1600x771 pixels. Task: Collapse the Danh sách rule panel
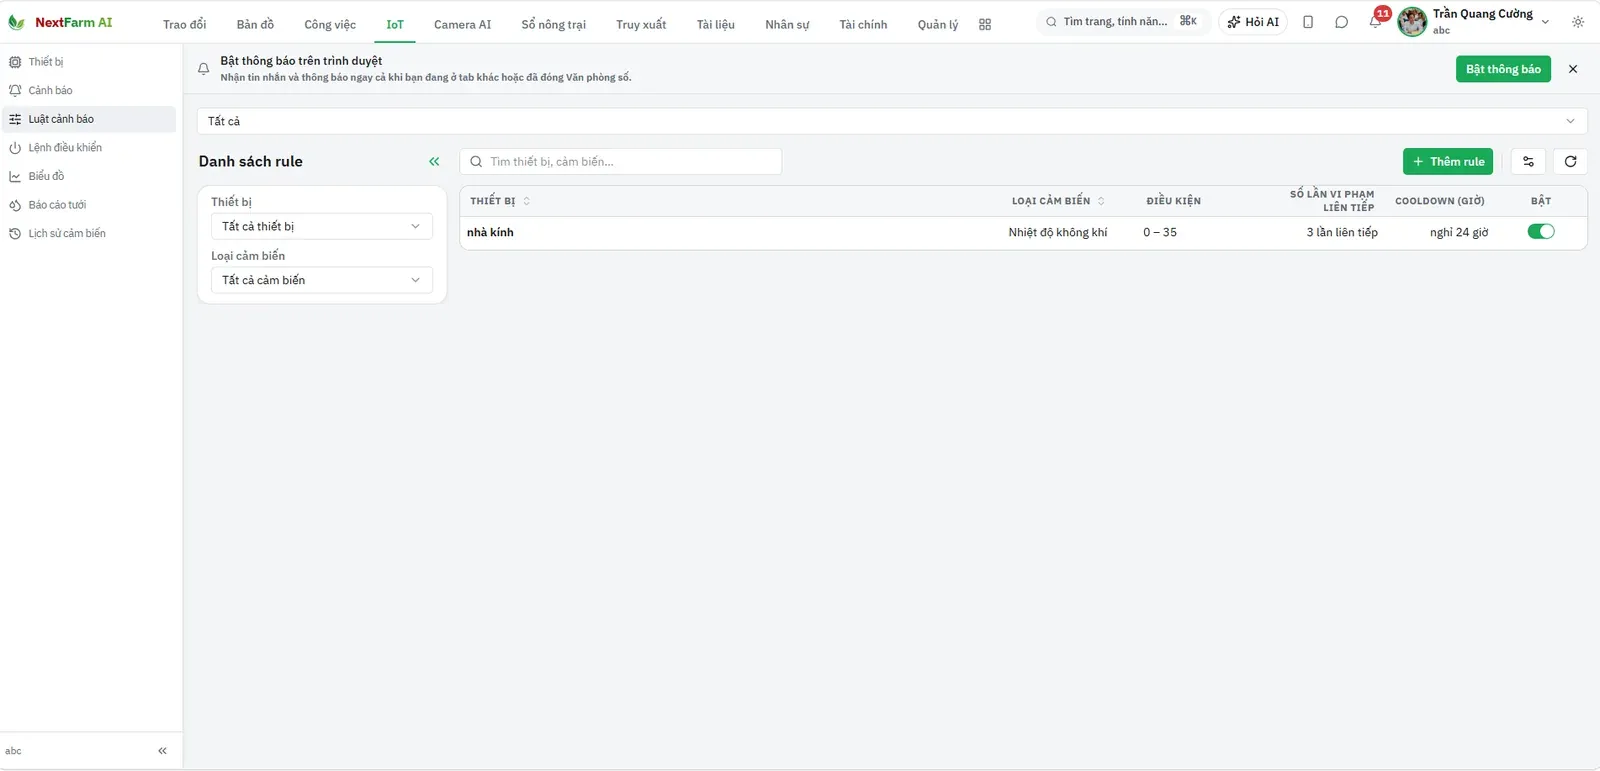point(434,162)
